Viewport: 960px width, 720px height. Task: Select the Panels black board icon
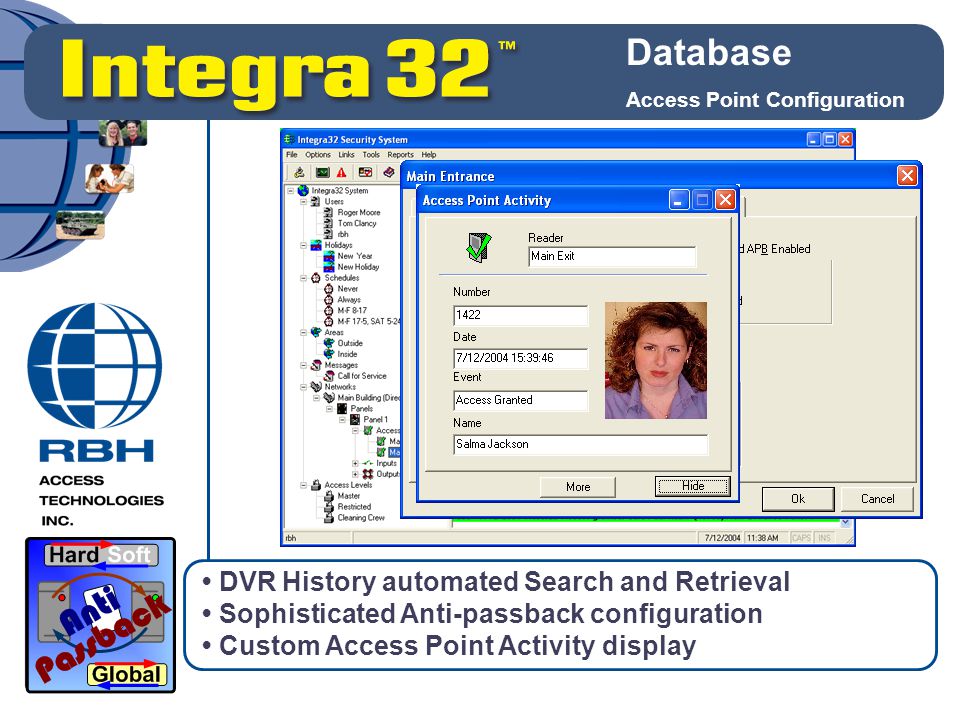pyautogui.click(x=342, y=408)
